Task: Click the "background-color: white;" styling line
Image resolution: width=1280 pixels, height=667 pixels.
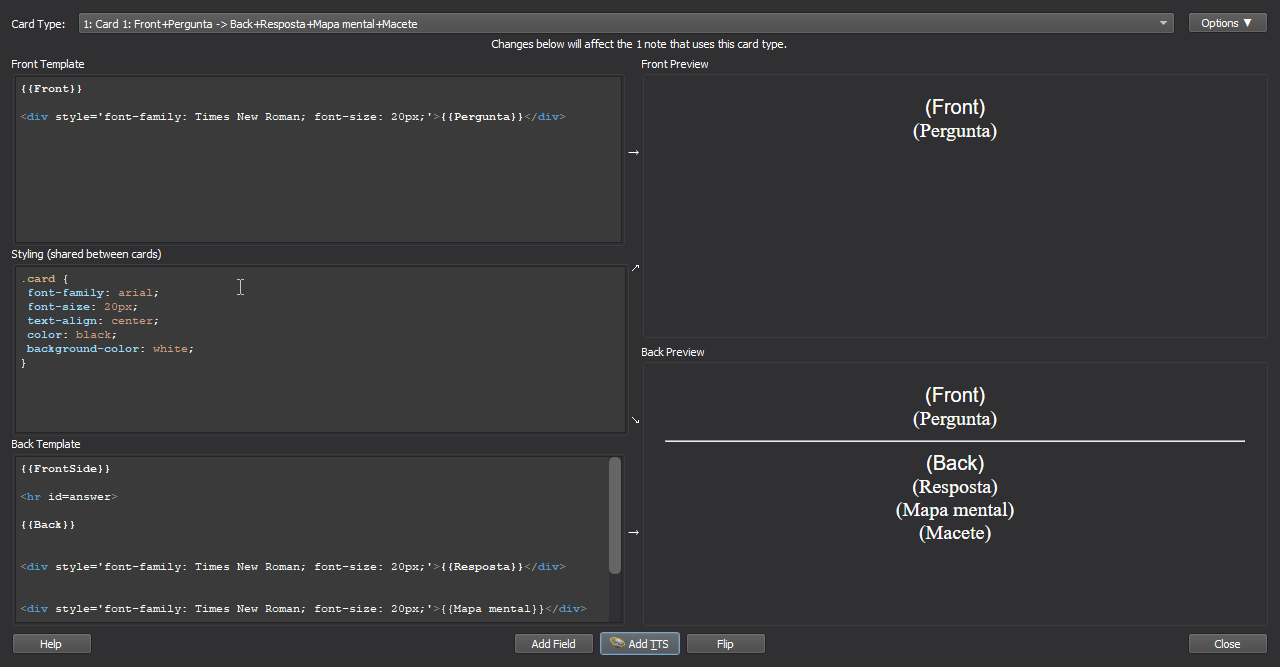Action: (x=110, y=349)
